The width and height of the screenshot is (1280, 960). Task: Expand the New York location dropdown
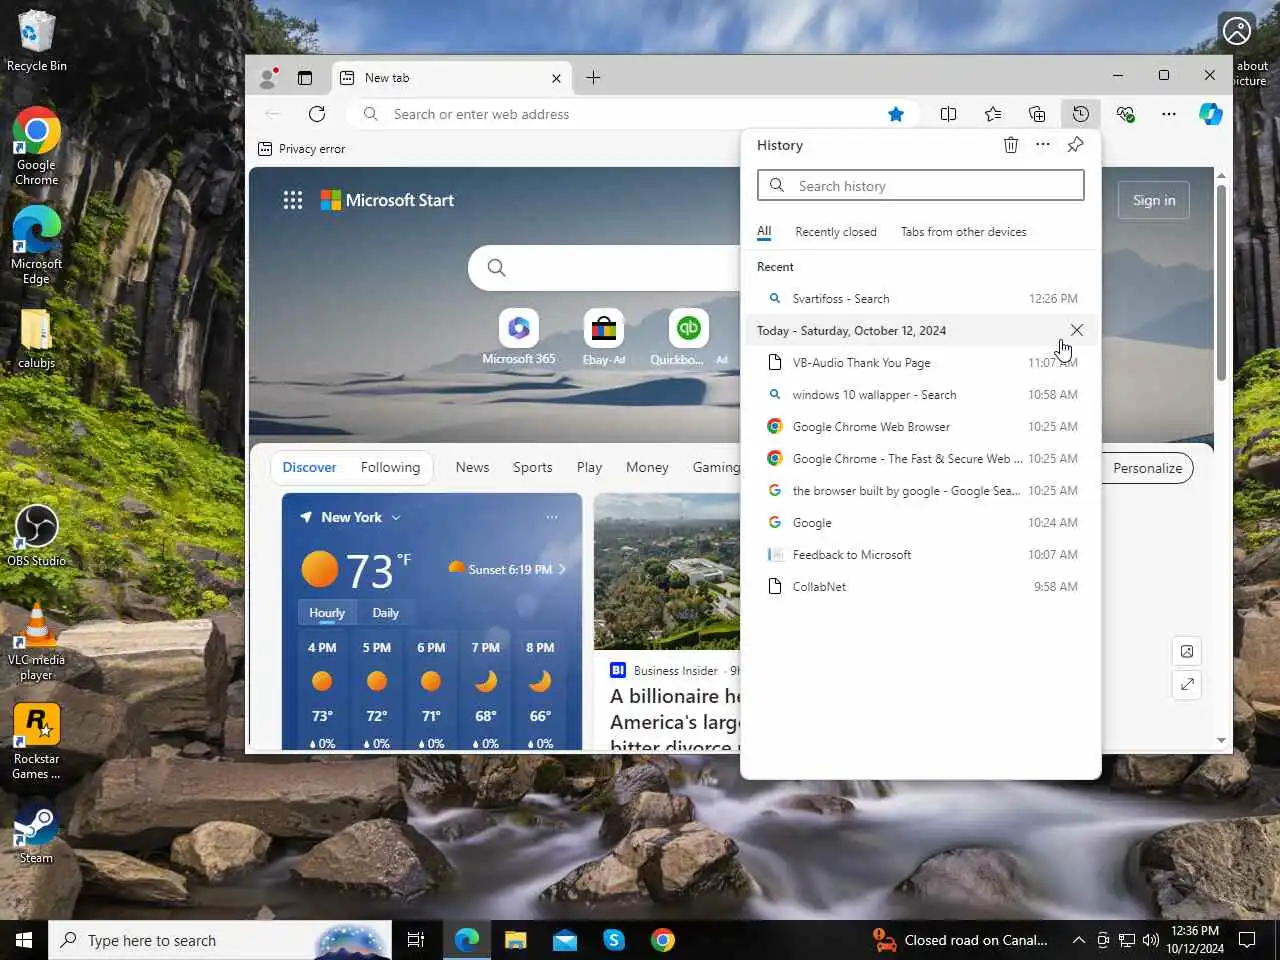[396, 517]
